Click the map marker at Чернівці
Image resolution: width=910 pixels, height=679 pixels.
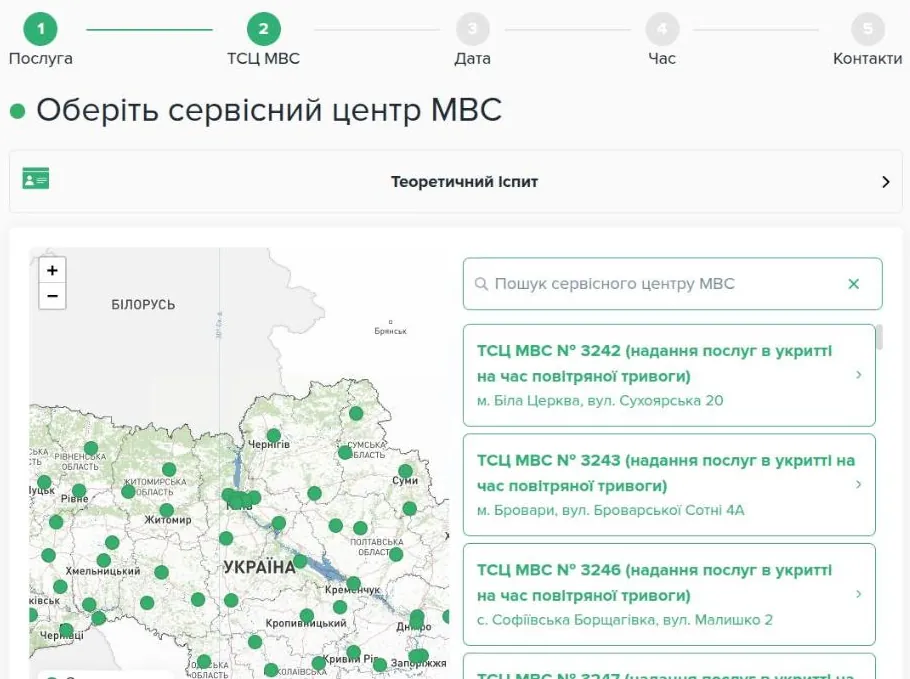(66, 630)
